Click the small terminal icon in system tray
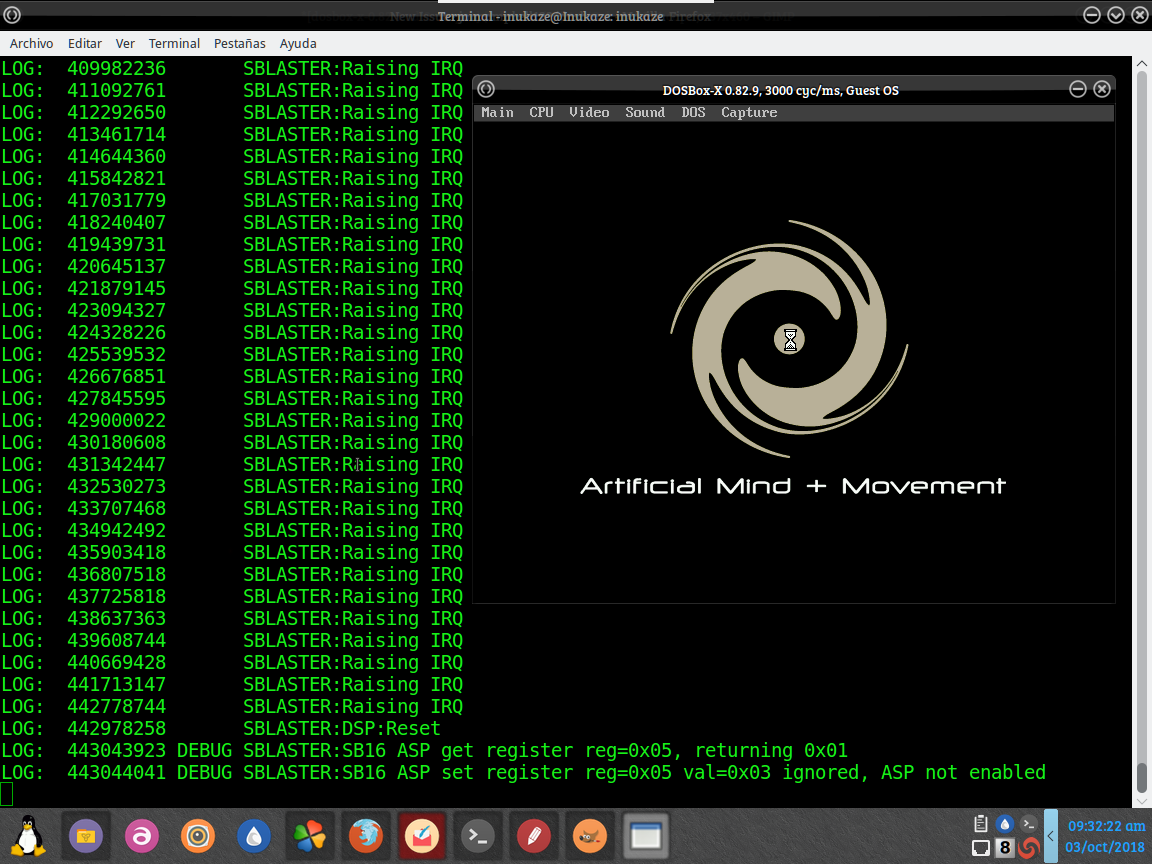 pyautogui.click(x=1029, y=824)
